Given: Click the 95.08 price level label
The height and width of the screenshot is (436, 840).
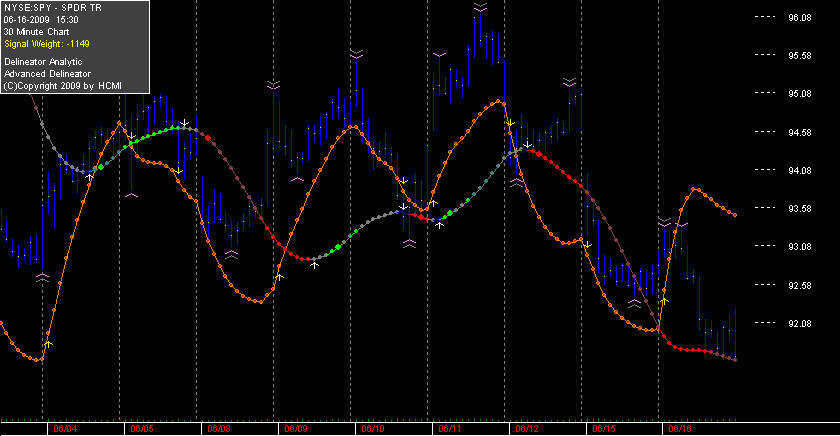Looking at the screenshot, I should [800, 94].
